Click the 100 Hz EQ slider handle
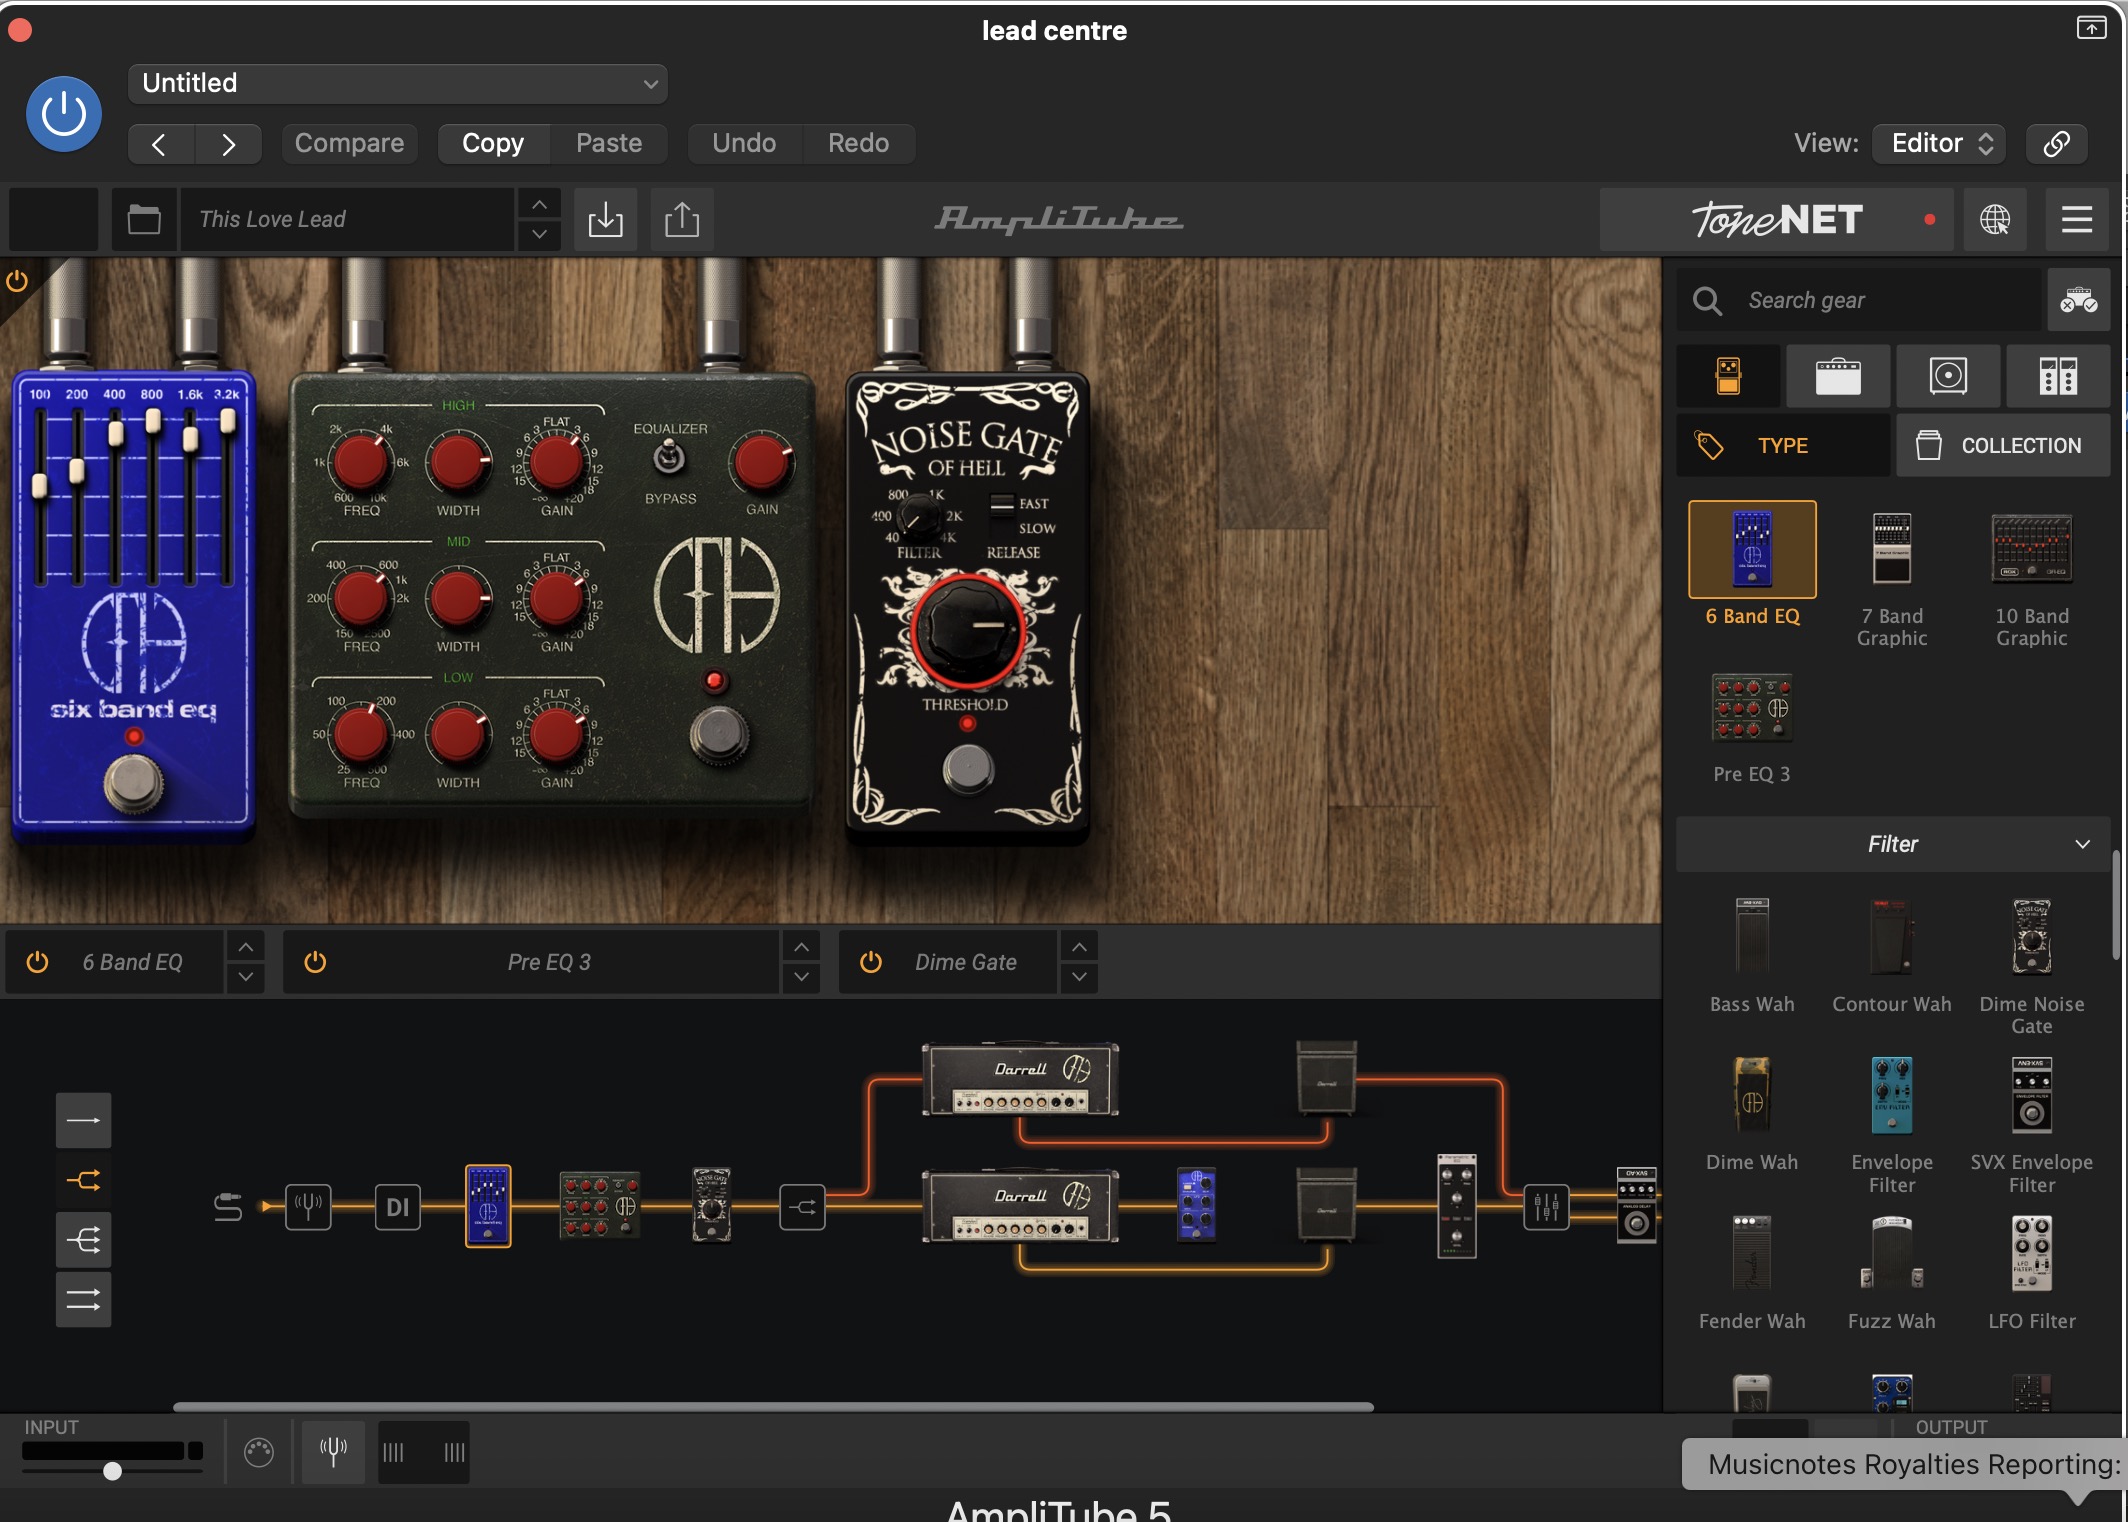 pyautogui.click(x=39, y=487)
